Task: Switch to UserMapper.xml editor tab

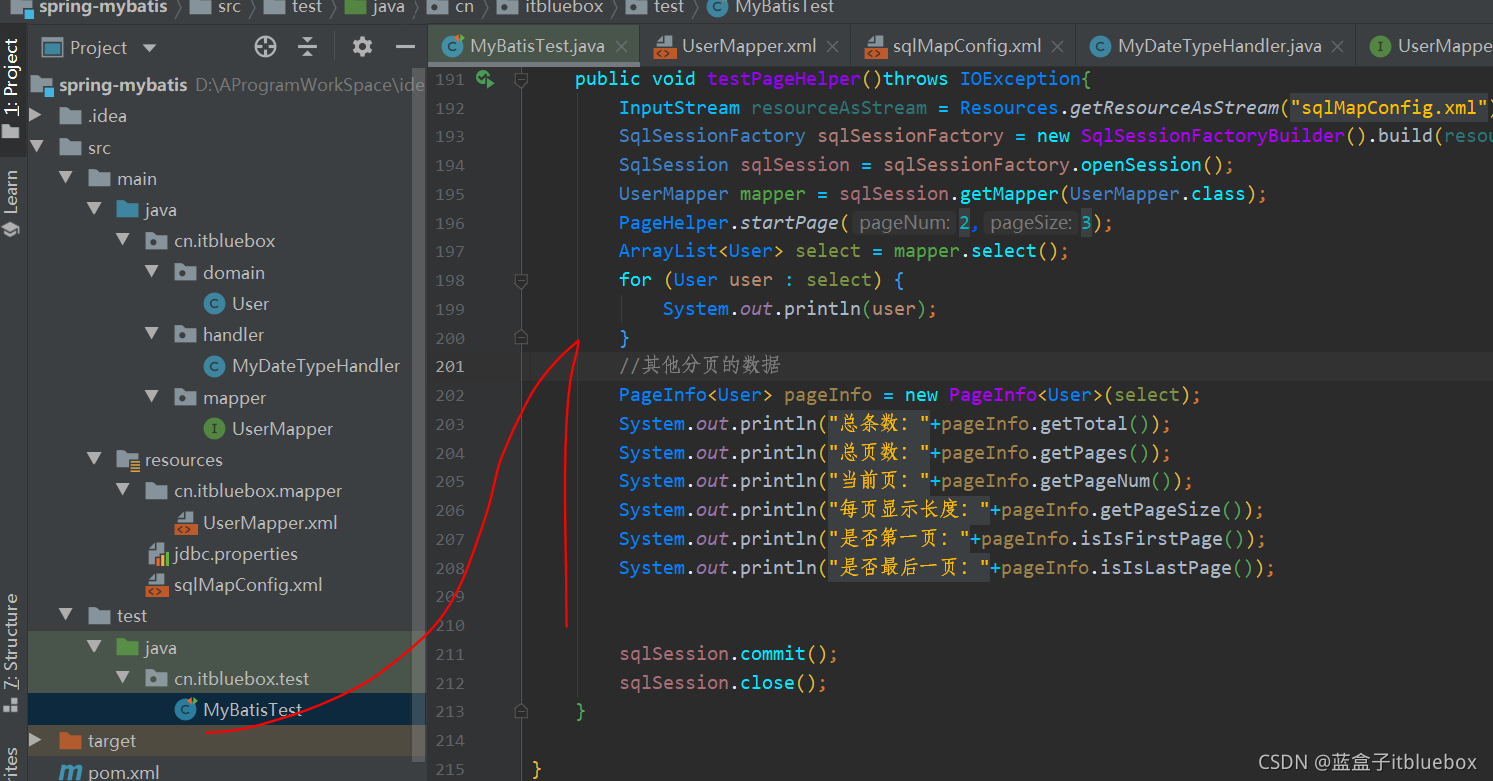Action: pyautogui.click(x=748, y=46)
